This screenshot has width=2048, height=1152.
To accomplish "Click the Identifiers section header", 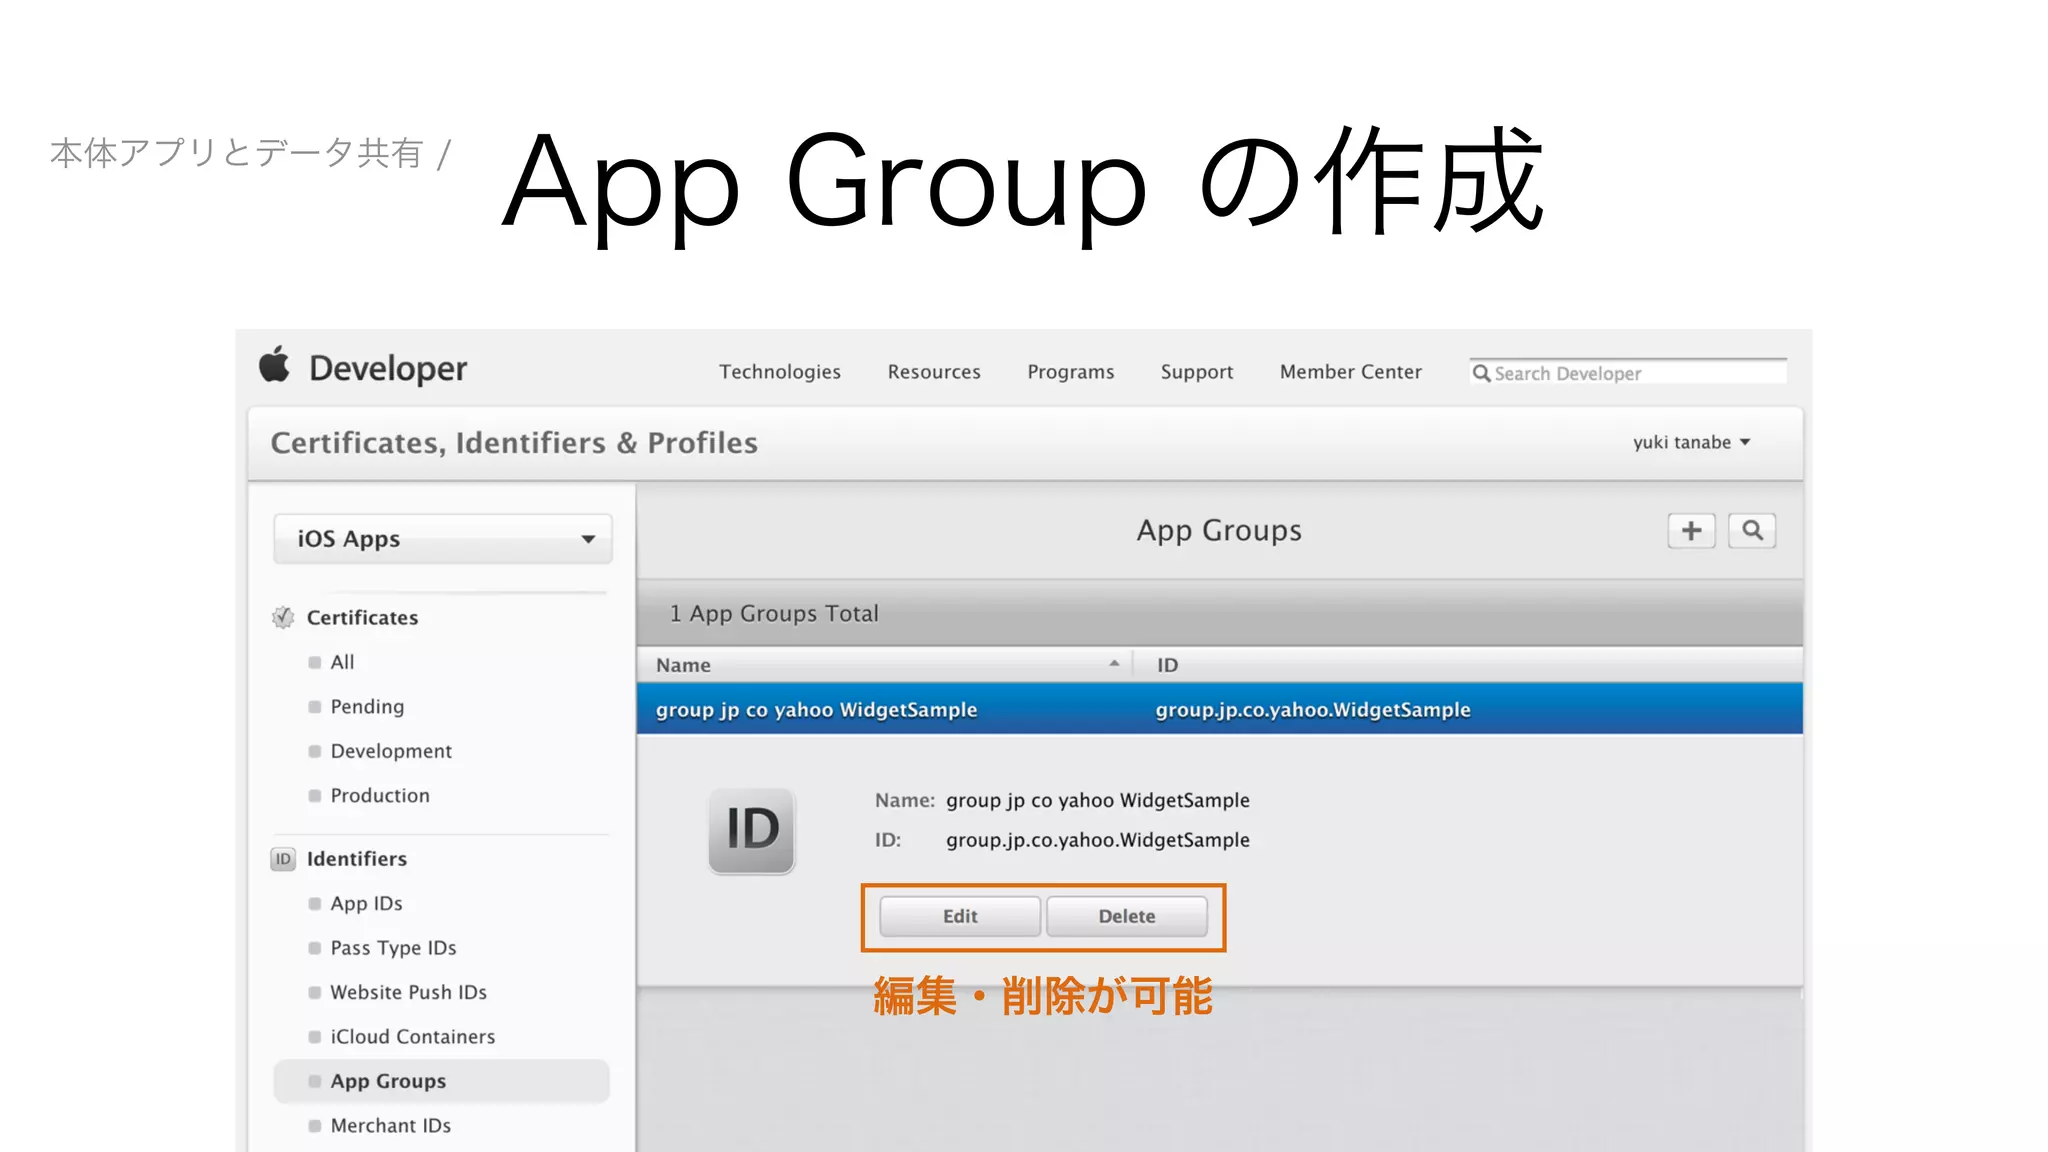I will [x=357, y=859].
